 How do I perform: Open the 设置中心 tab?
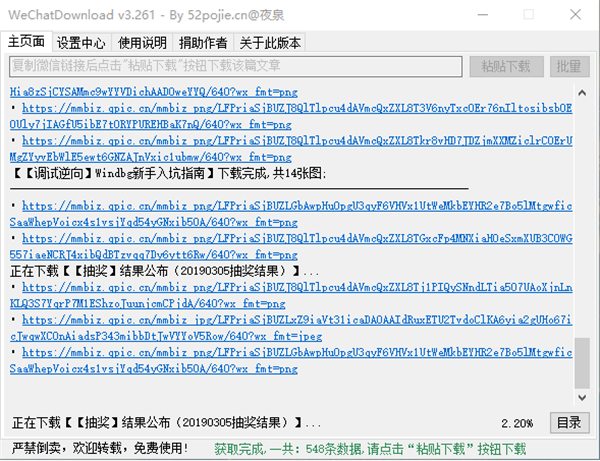[x=81, y=42]
